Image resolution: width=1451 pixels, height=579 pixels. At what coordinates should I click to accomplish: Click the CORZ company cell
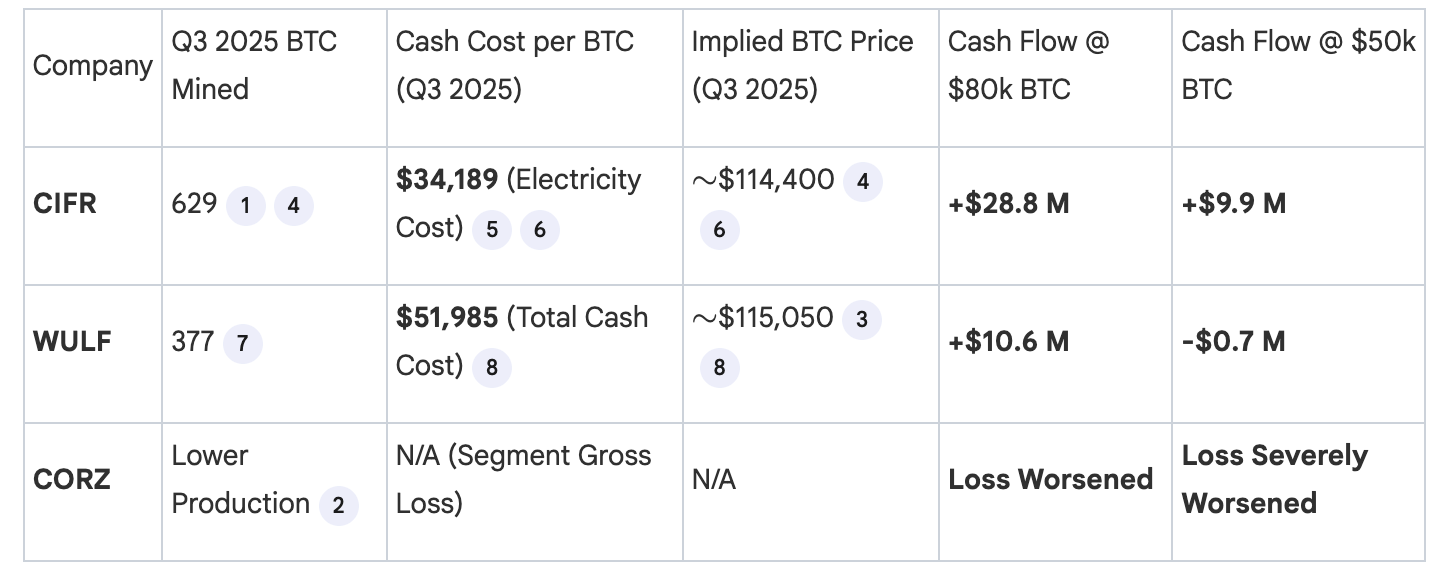72,480
